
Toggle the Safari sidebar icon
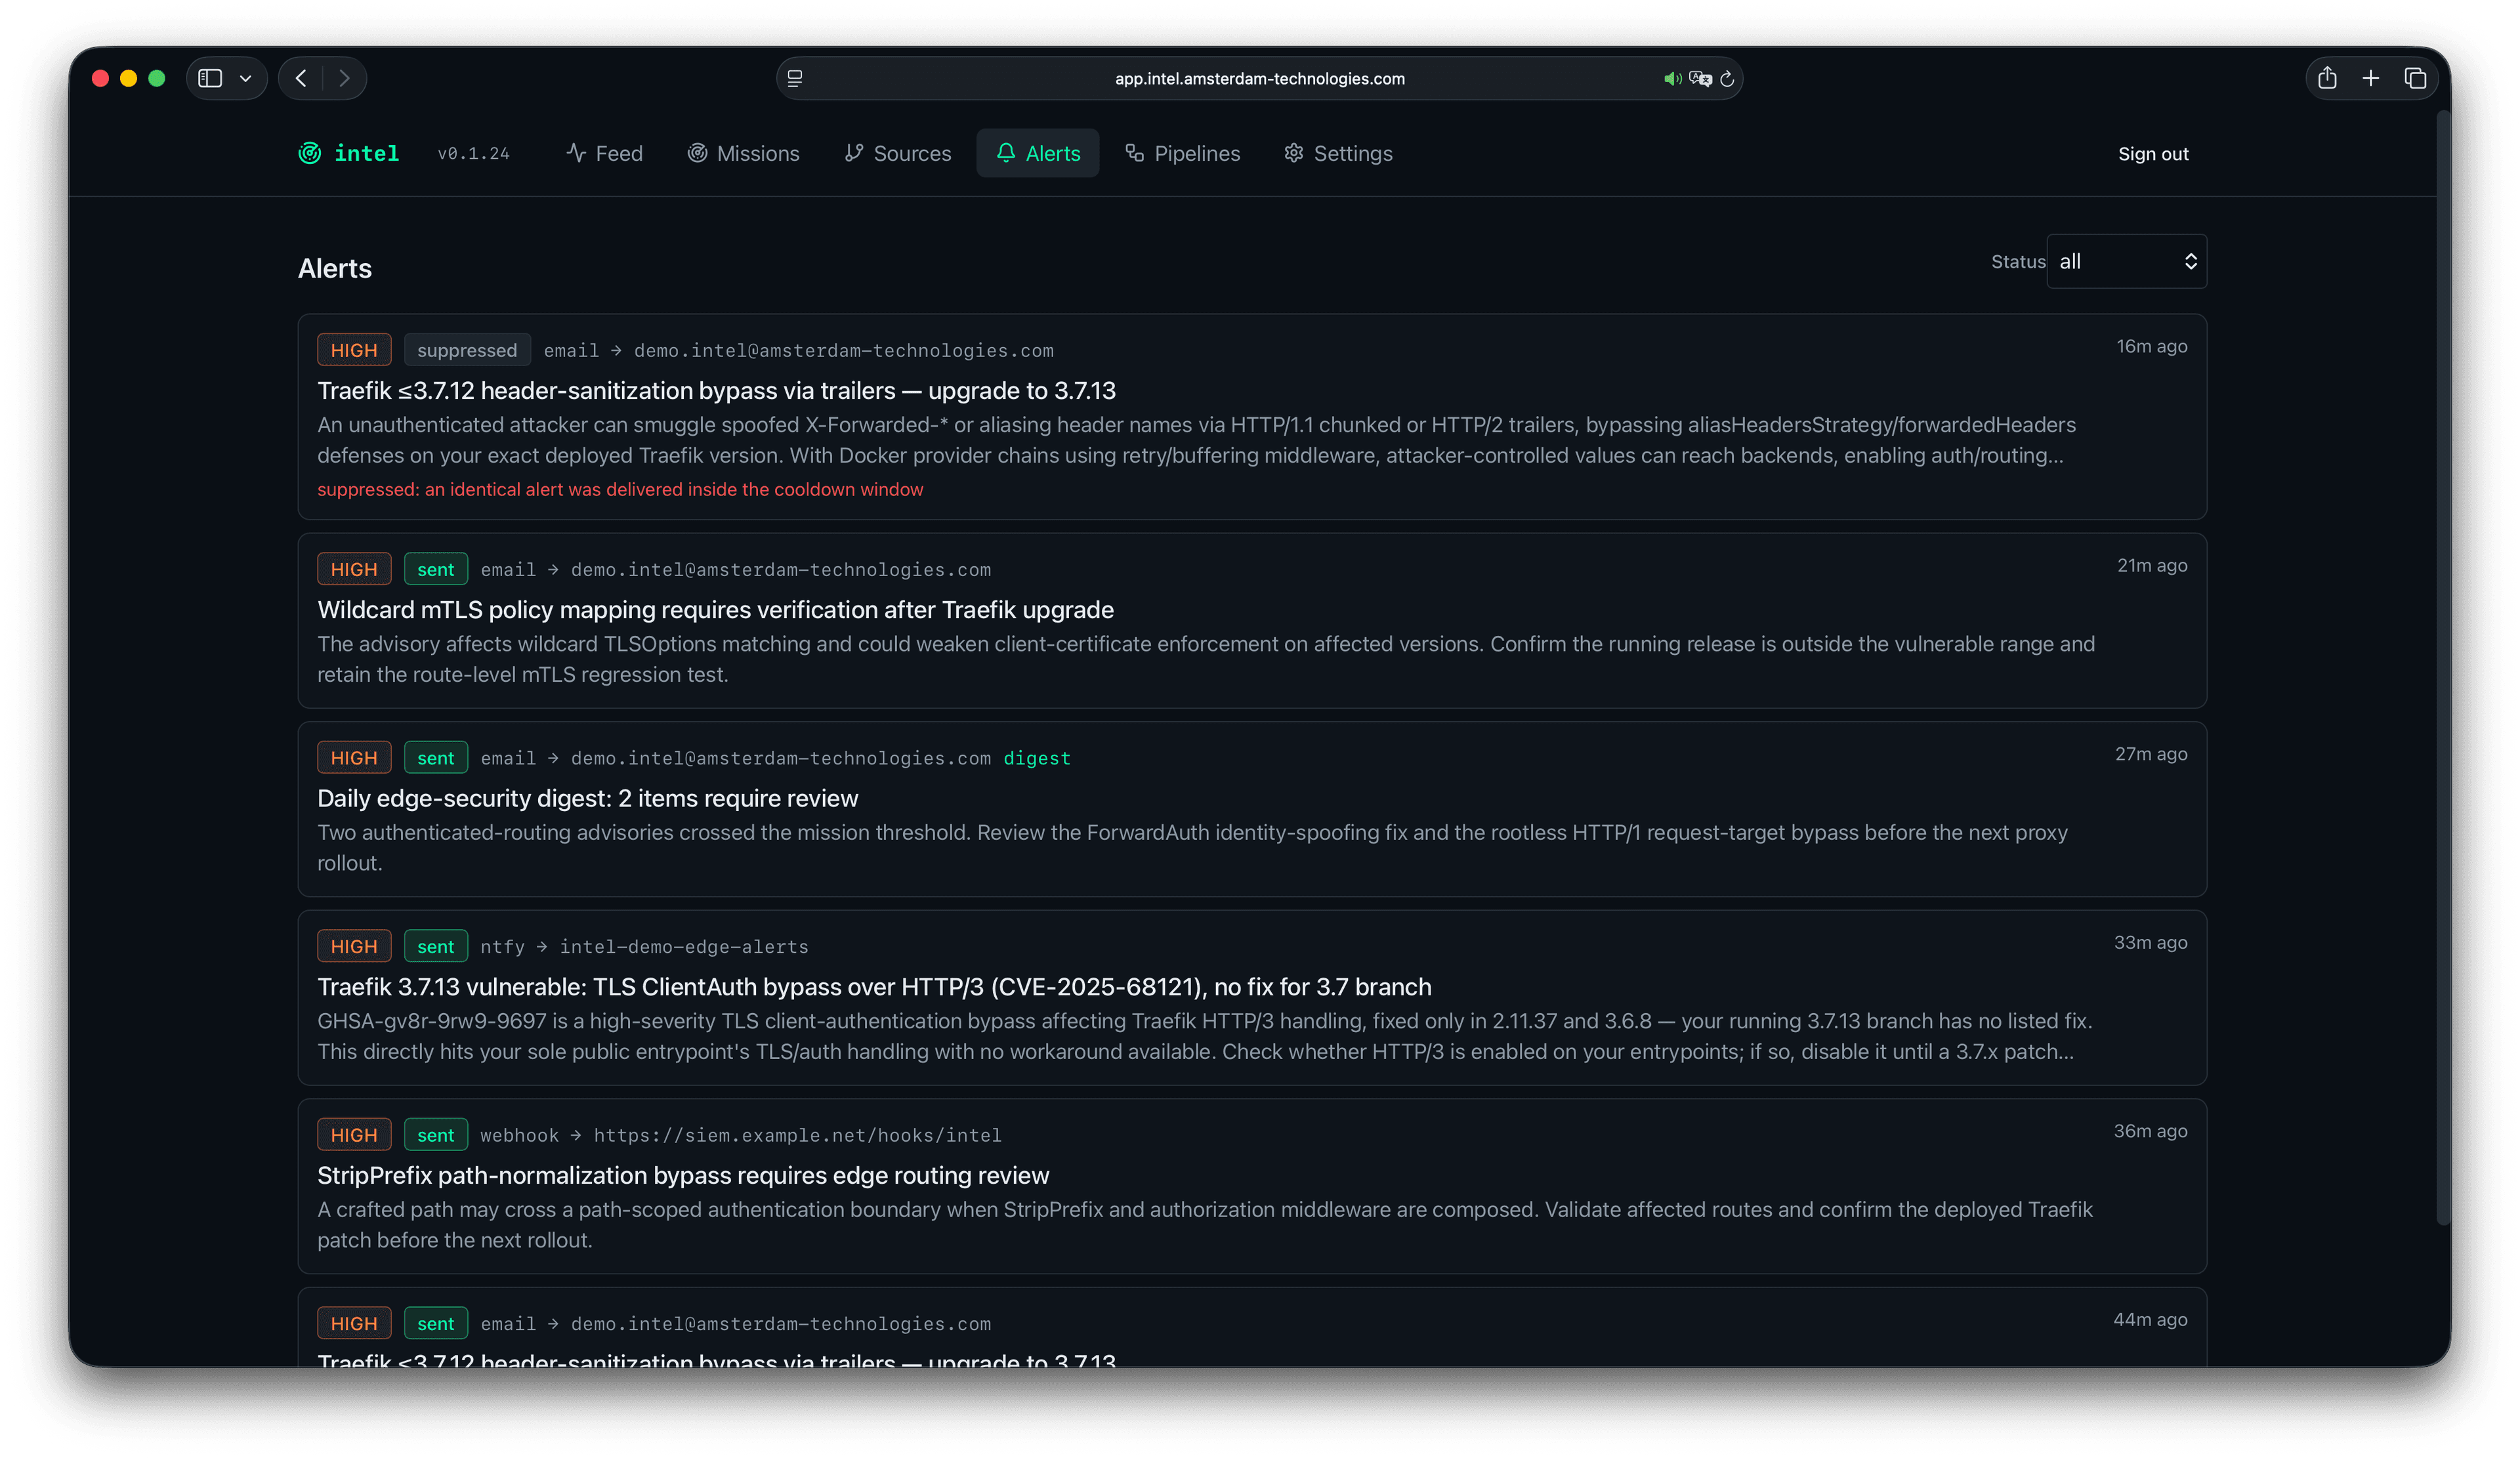pyautogui.click(x=210, y=78)
